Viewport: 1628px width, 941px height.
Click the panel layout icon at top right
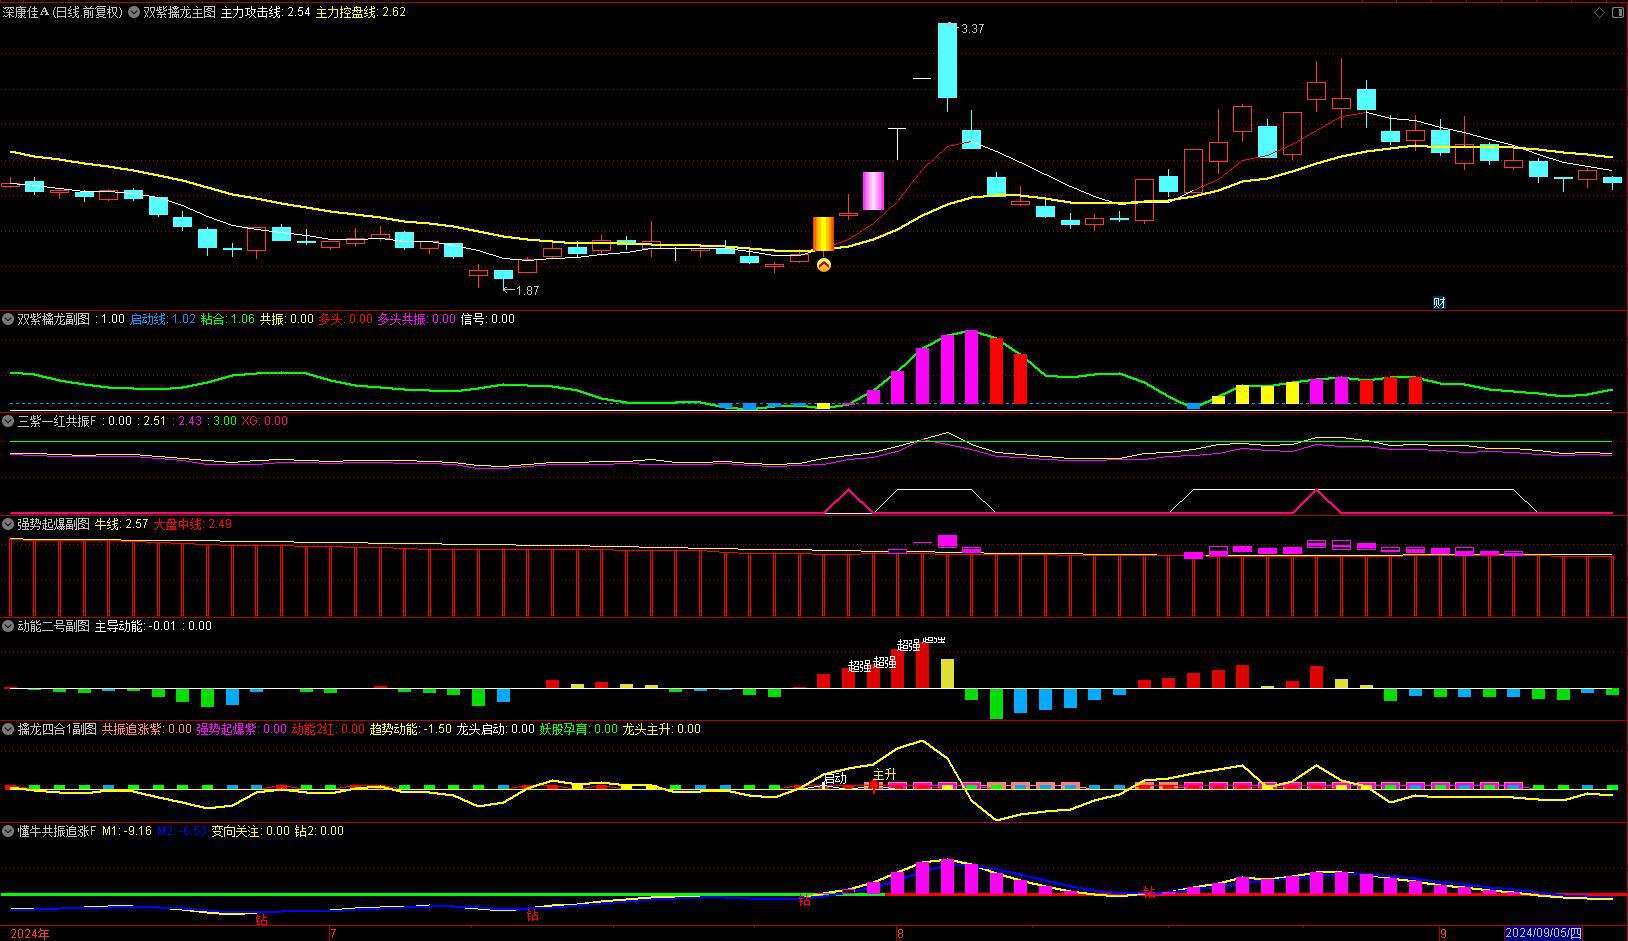(1617, 13)
